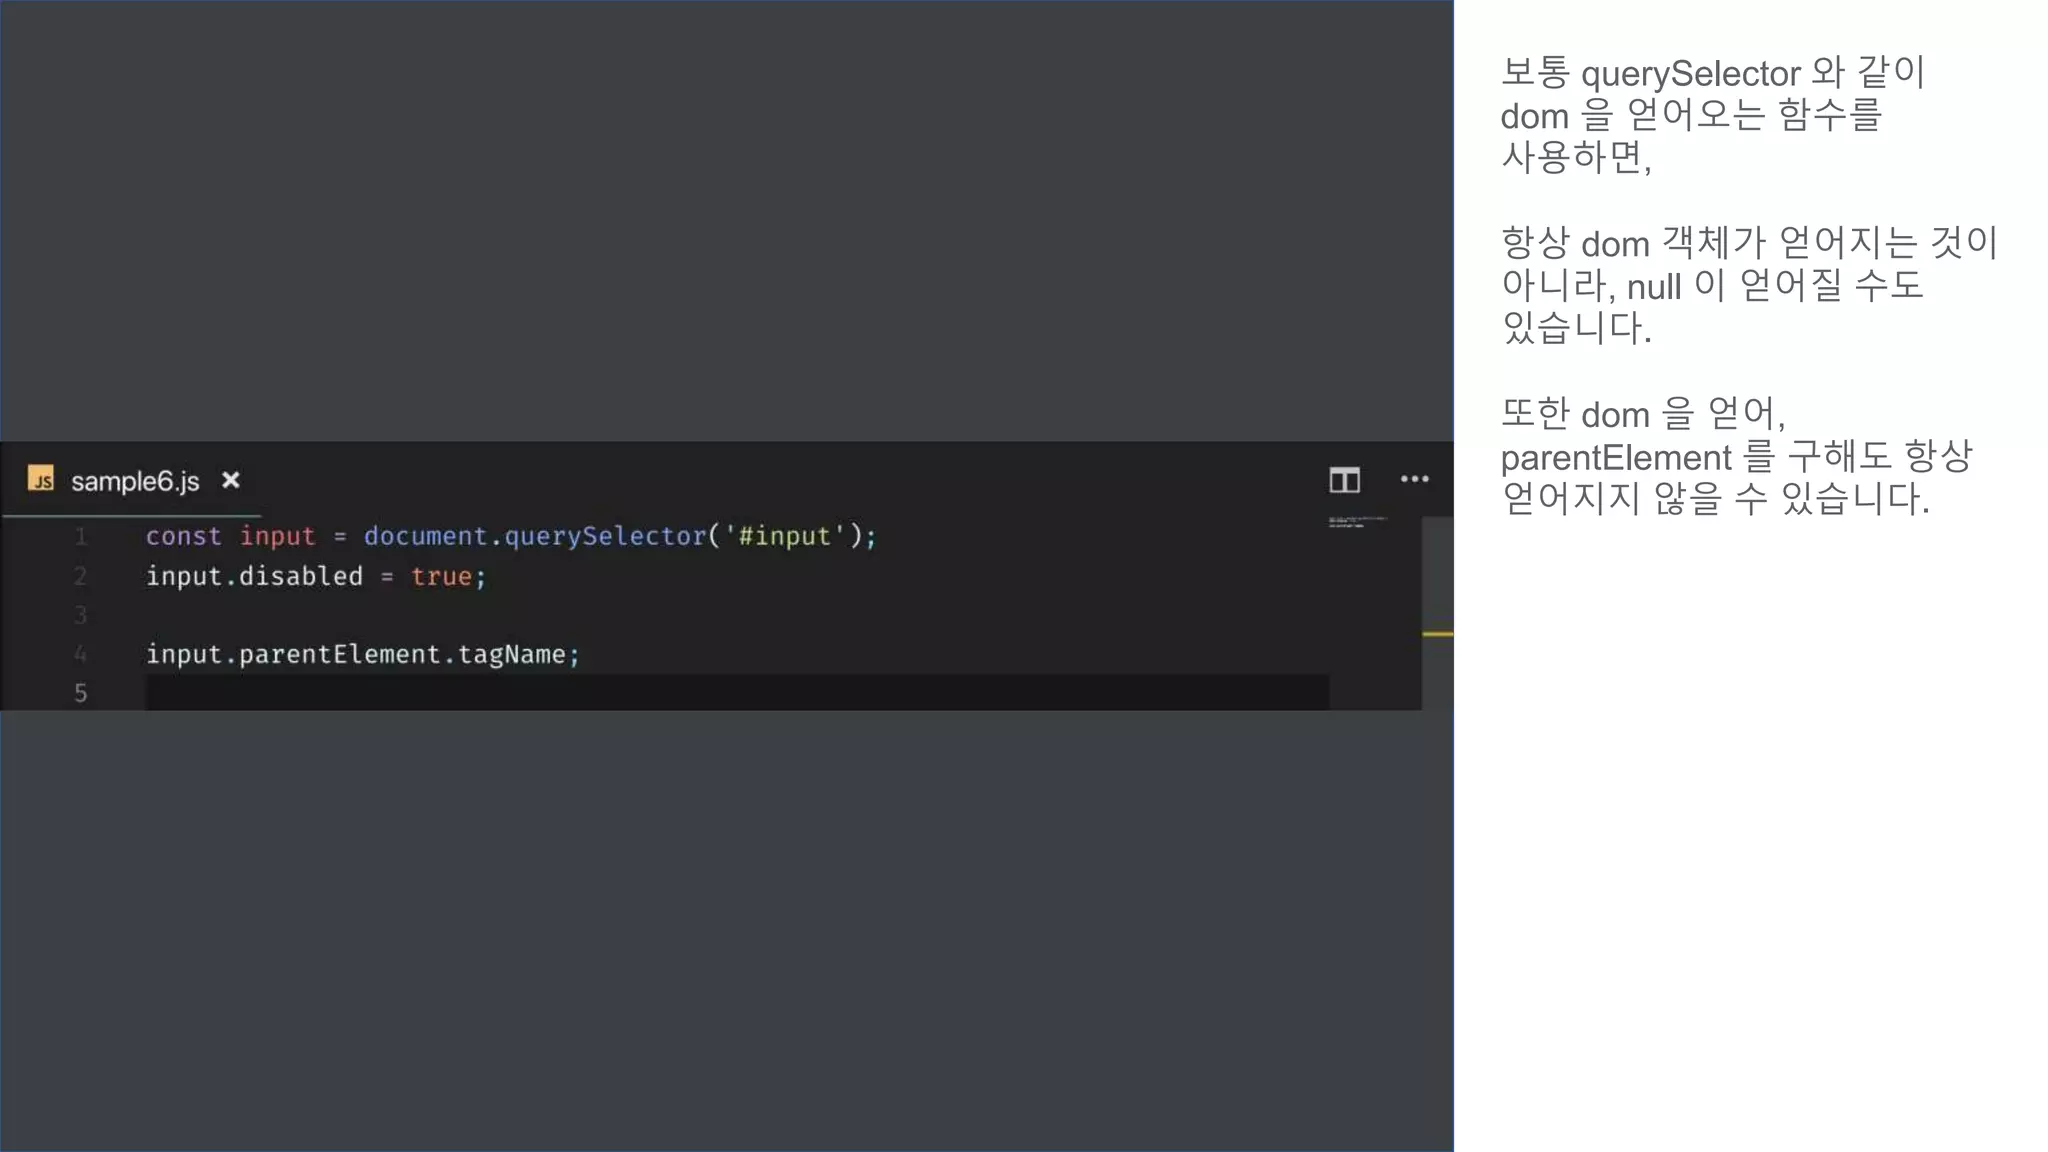Image resolution: width=2048 pixels, height=1152 pixels.
Task: Close the sample6.js tab
Action: click(231, 480)
